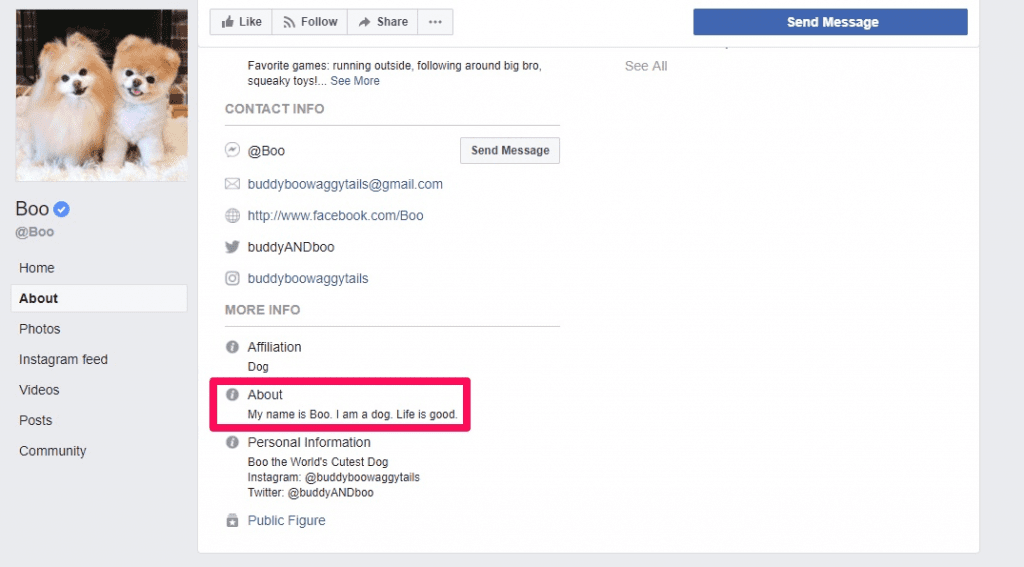Screen dimensions: 1024x567
Task: Open the three-dot more options menu
Action: tap(435, 22)
